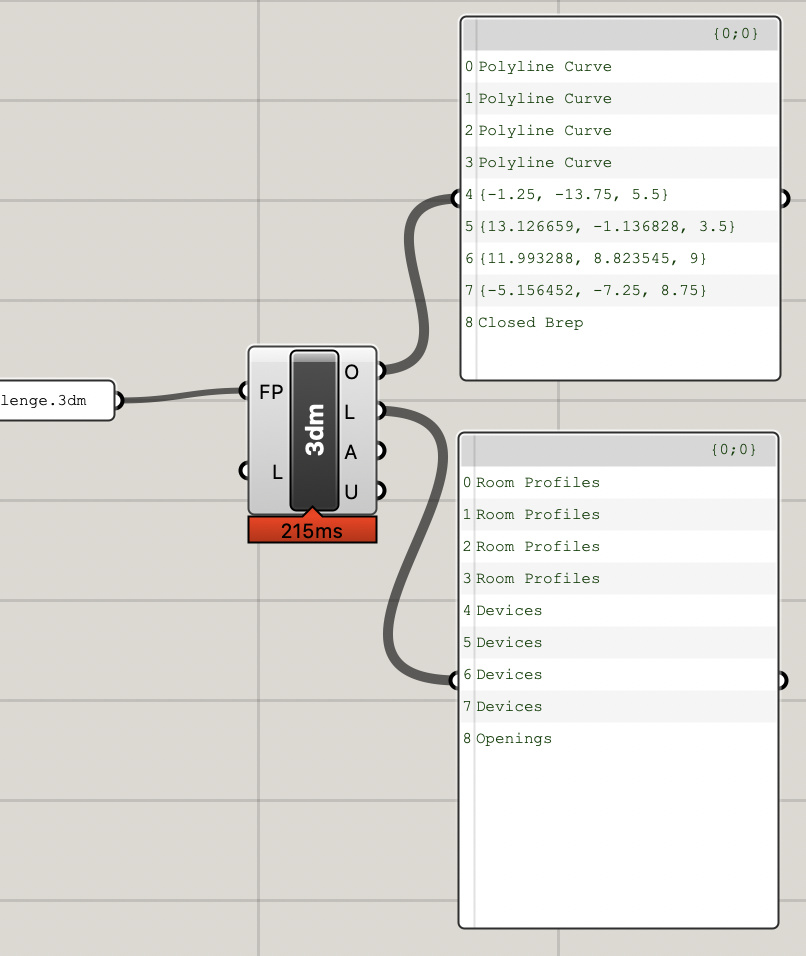The image size is (806, 956).
Task: Click the A output on the 3dm component
Action: 352,452
